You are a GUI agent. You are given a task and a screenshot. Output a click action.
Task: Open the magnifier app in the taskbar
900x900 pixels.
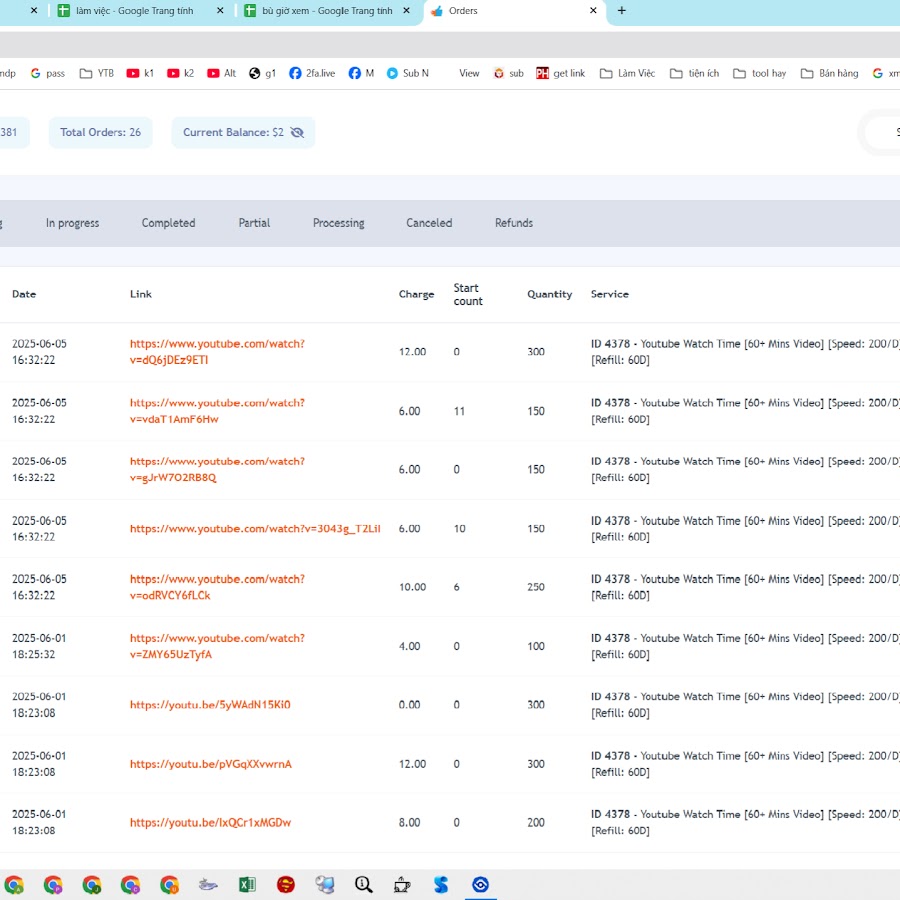pos(364,885)
